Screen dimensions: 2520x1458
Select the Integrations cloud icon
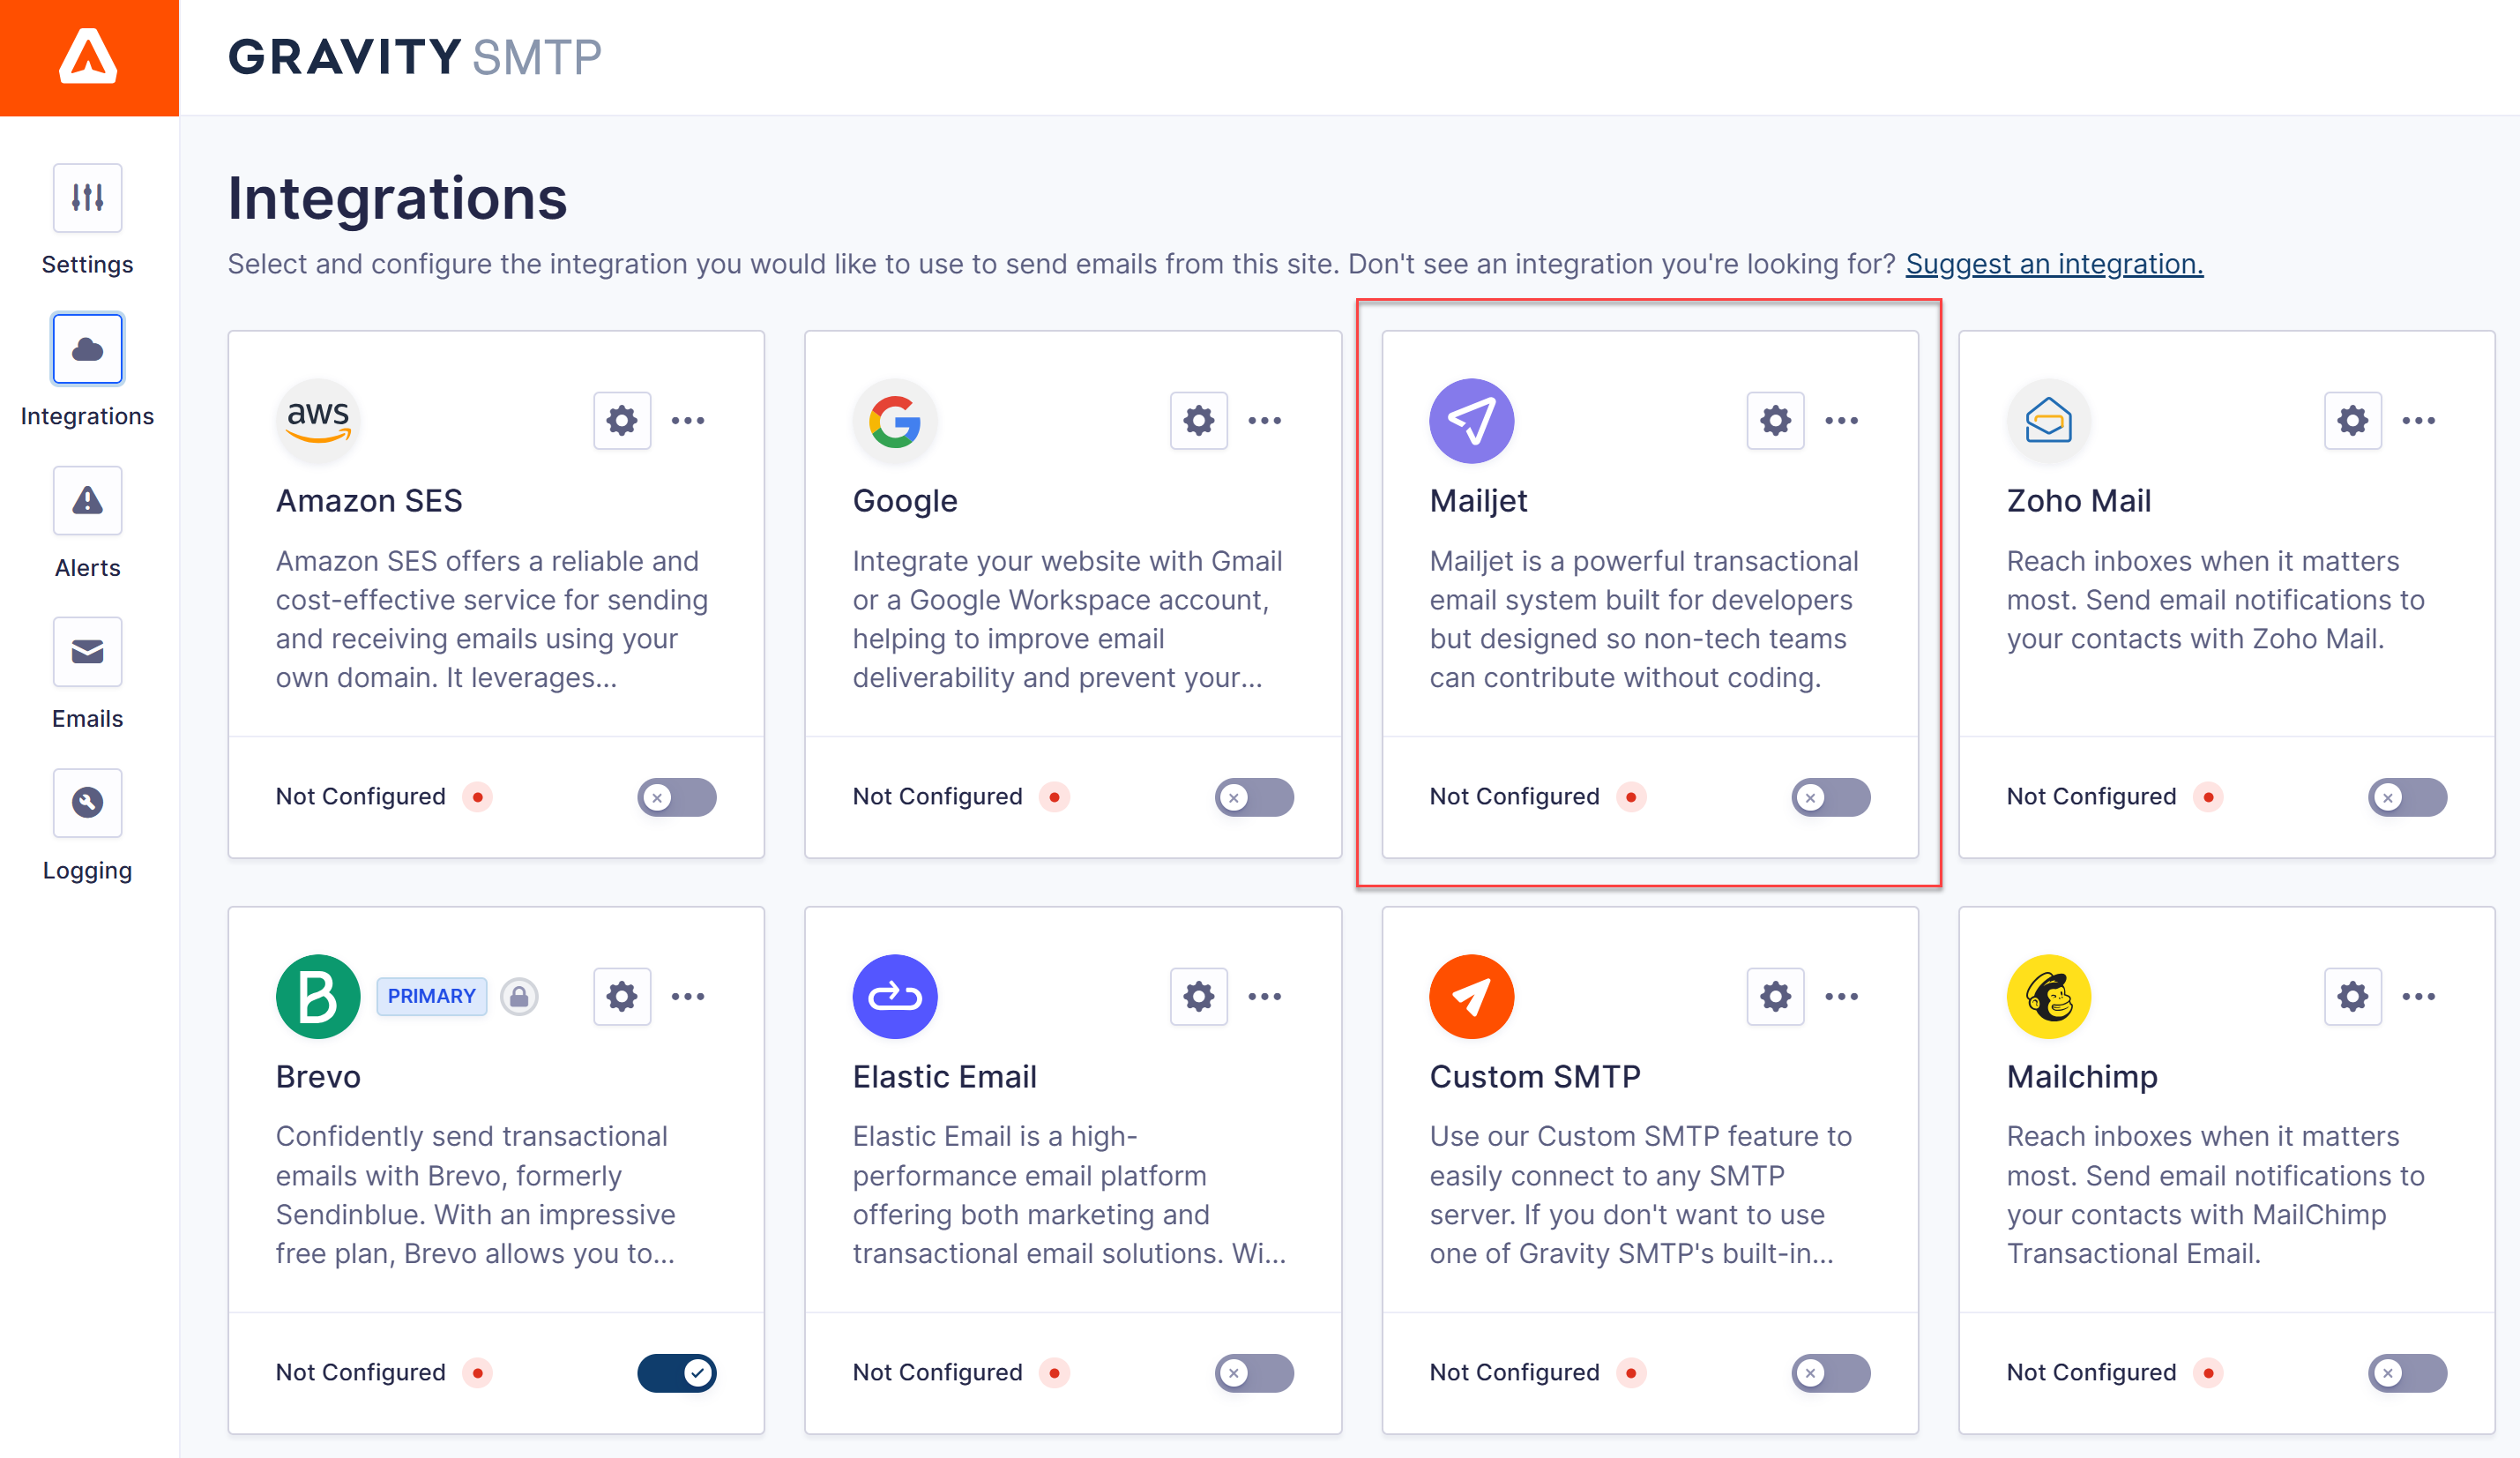[88, 349]
